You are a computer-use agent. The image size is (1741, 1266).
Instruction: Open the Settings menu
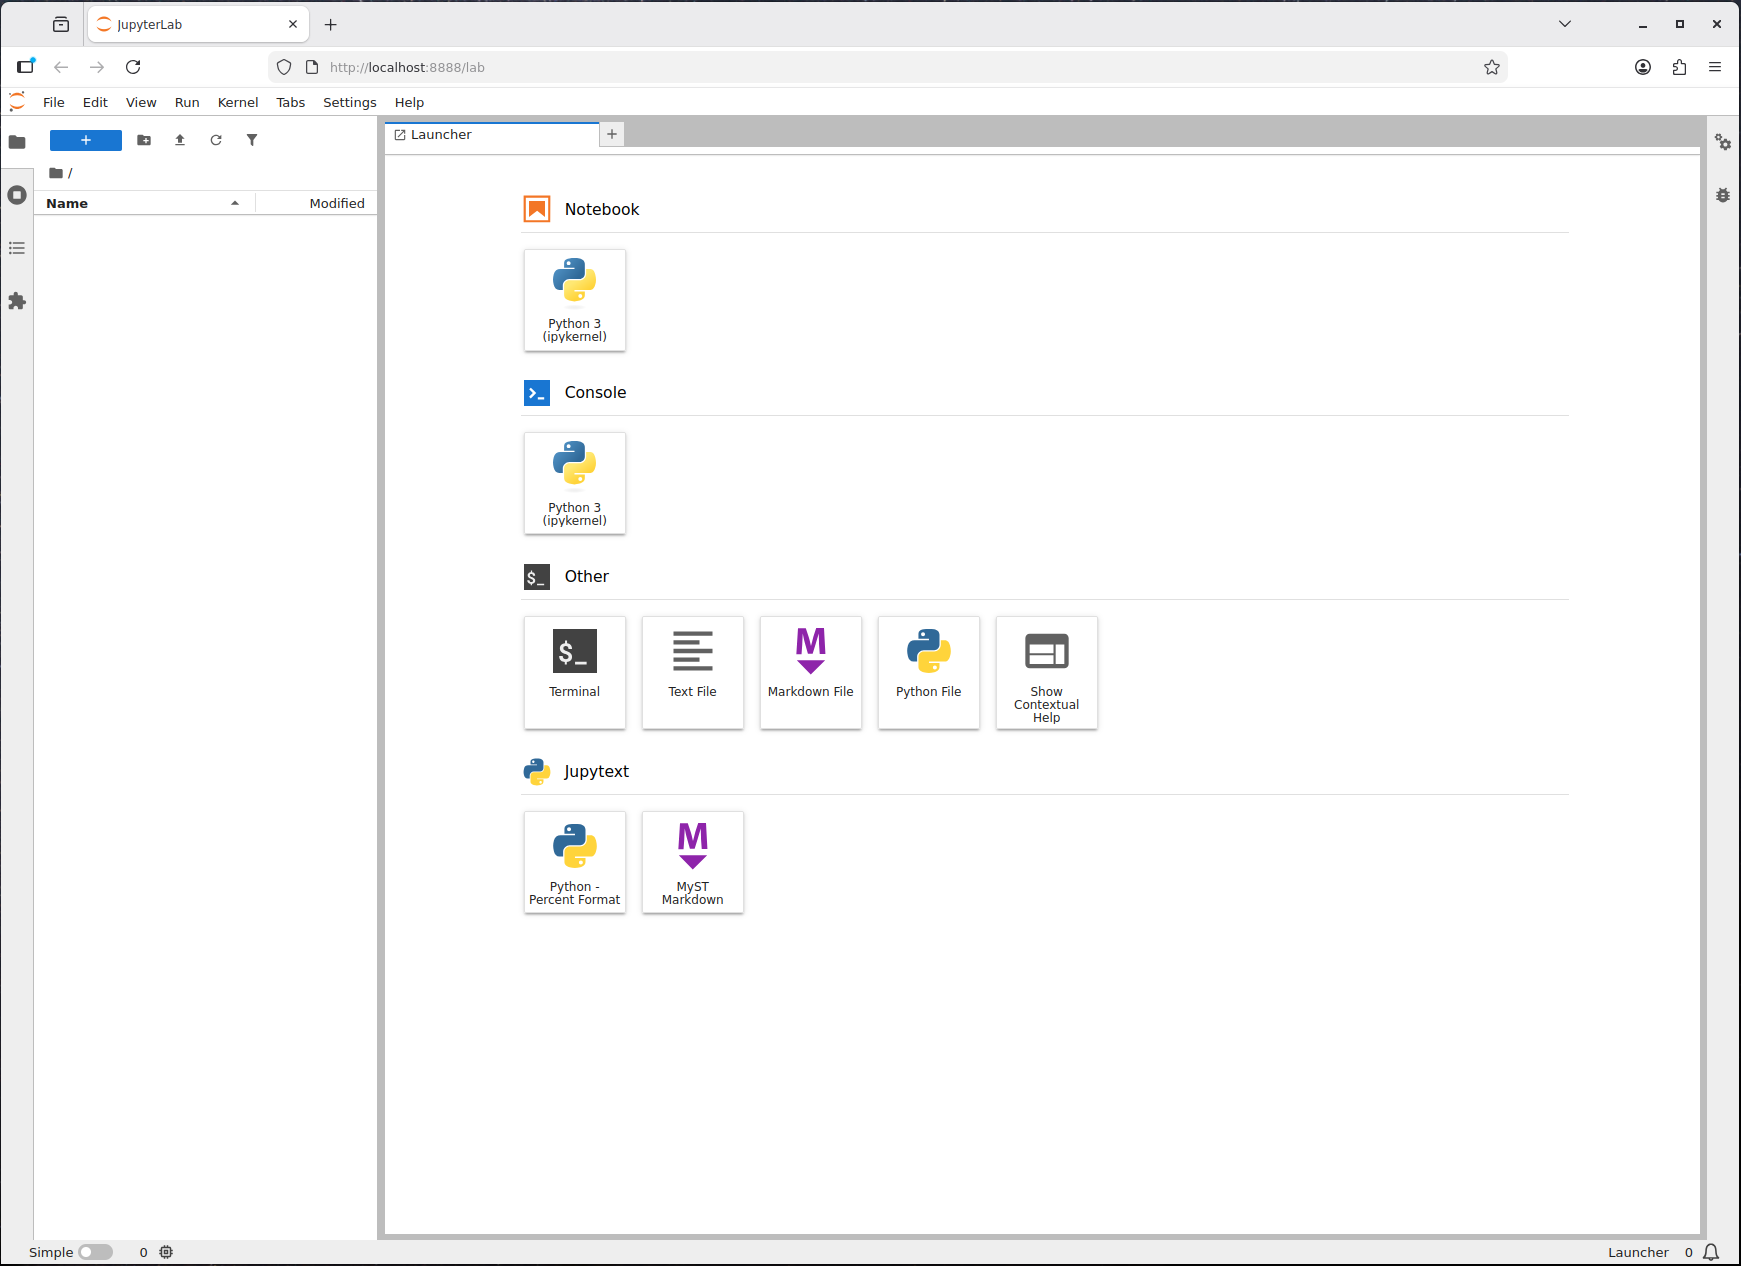tap(349, 102)
